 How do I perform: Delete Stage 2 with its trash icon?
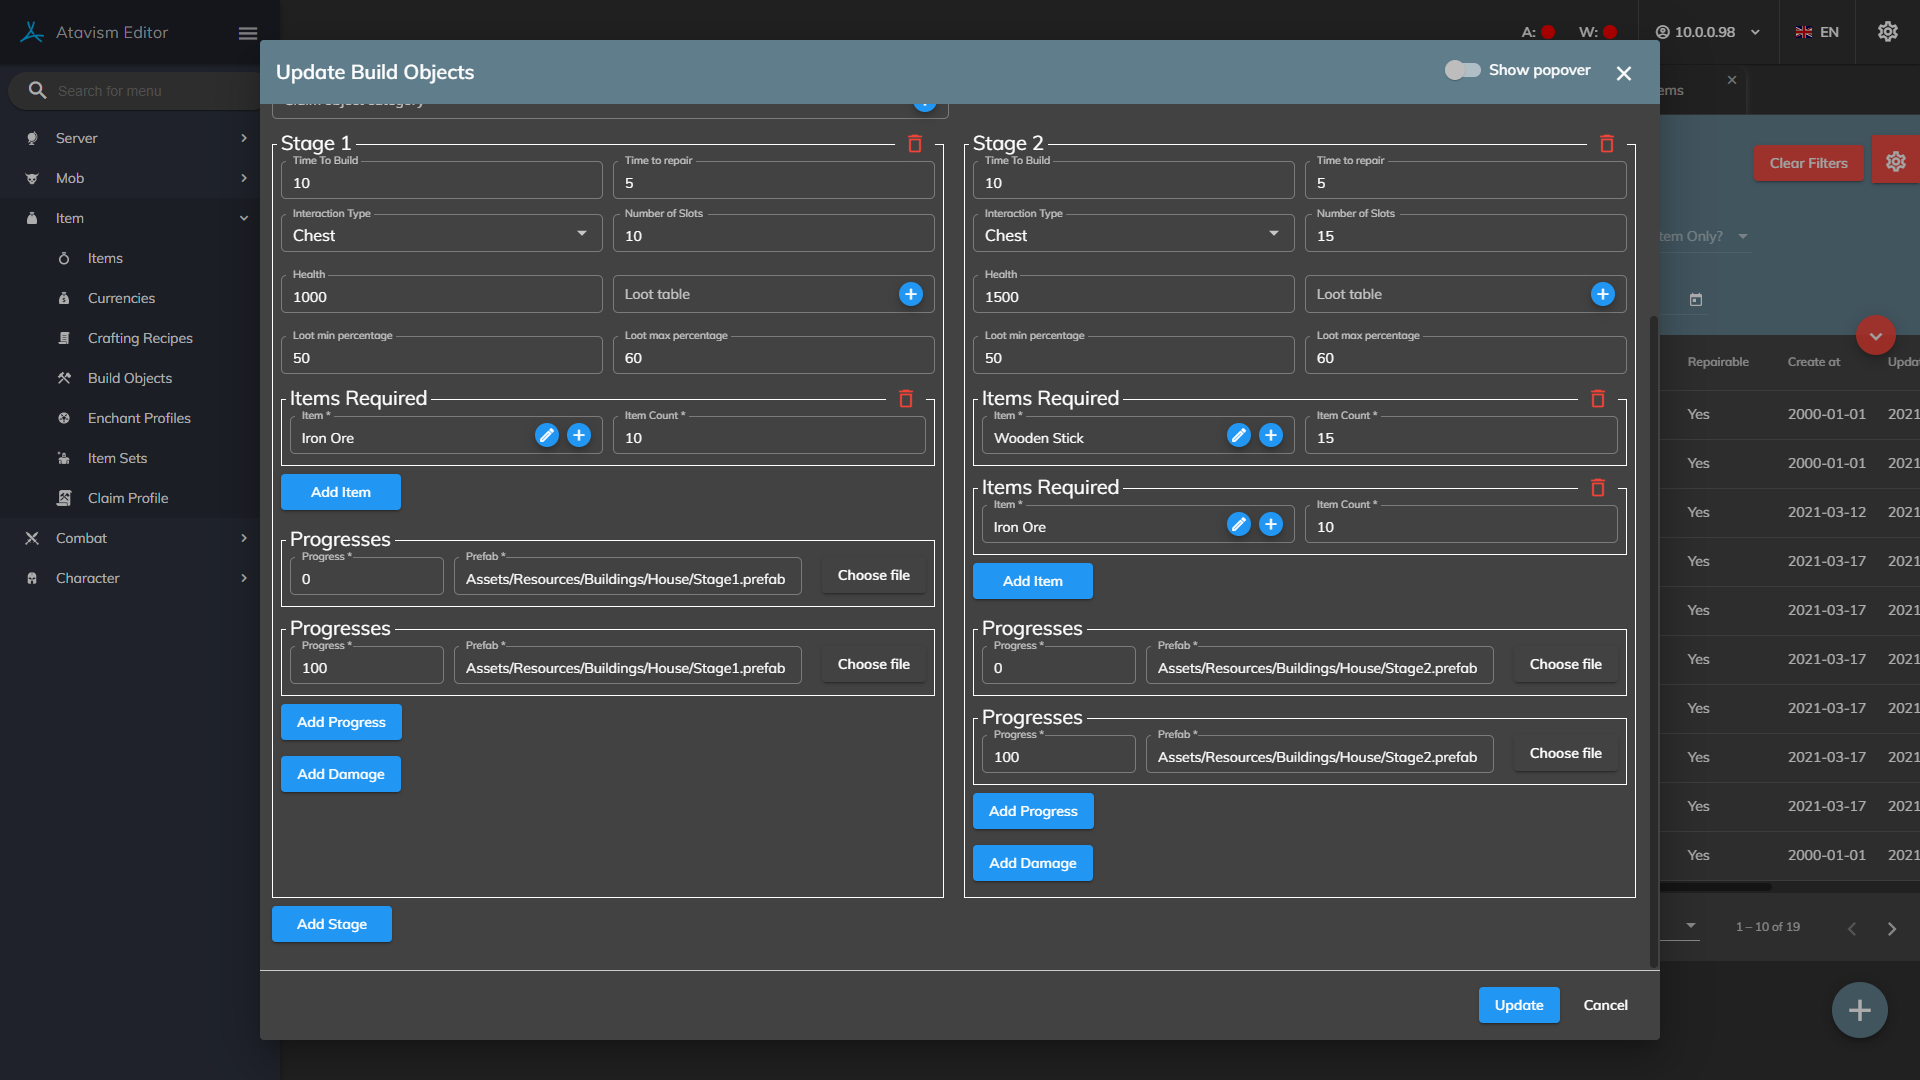click(1606, 144)
